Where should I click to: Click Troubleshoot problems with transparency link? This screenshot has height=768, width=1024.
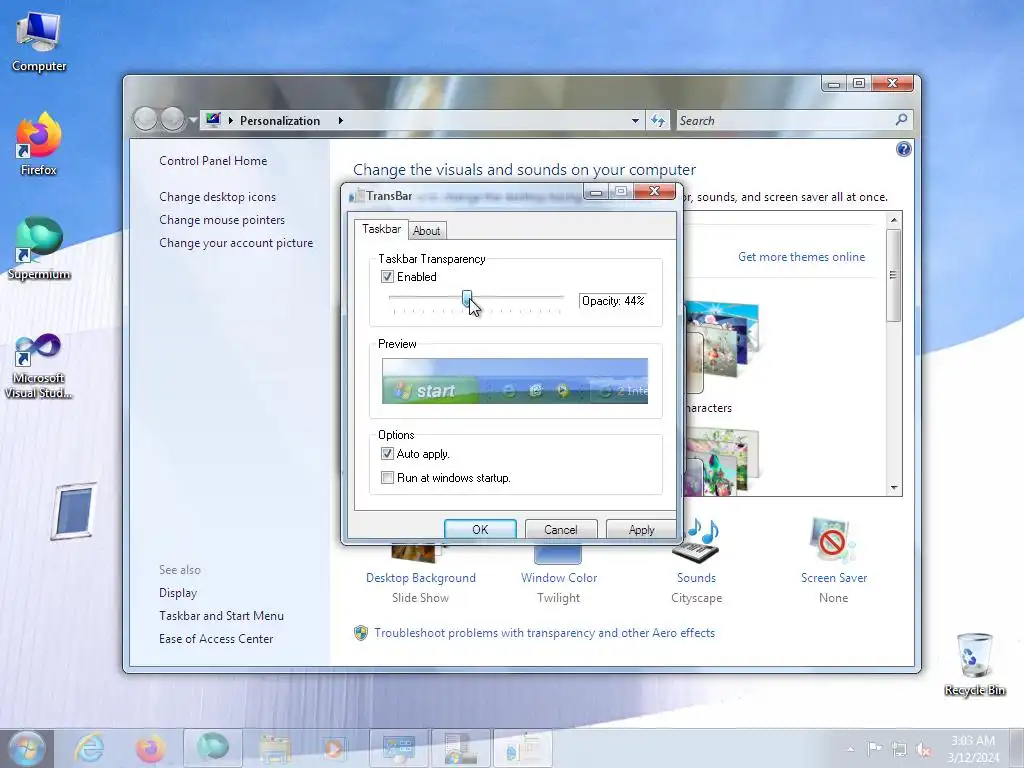(x=544, y=633)
